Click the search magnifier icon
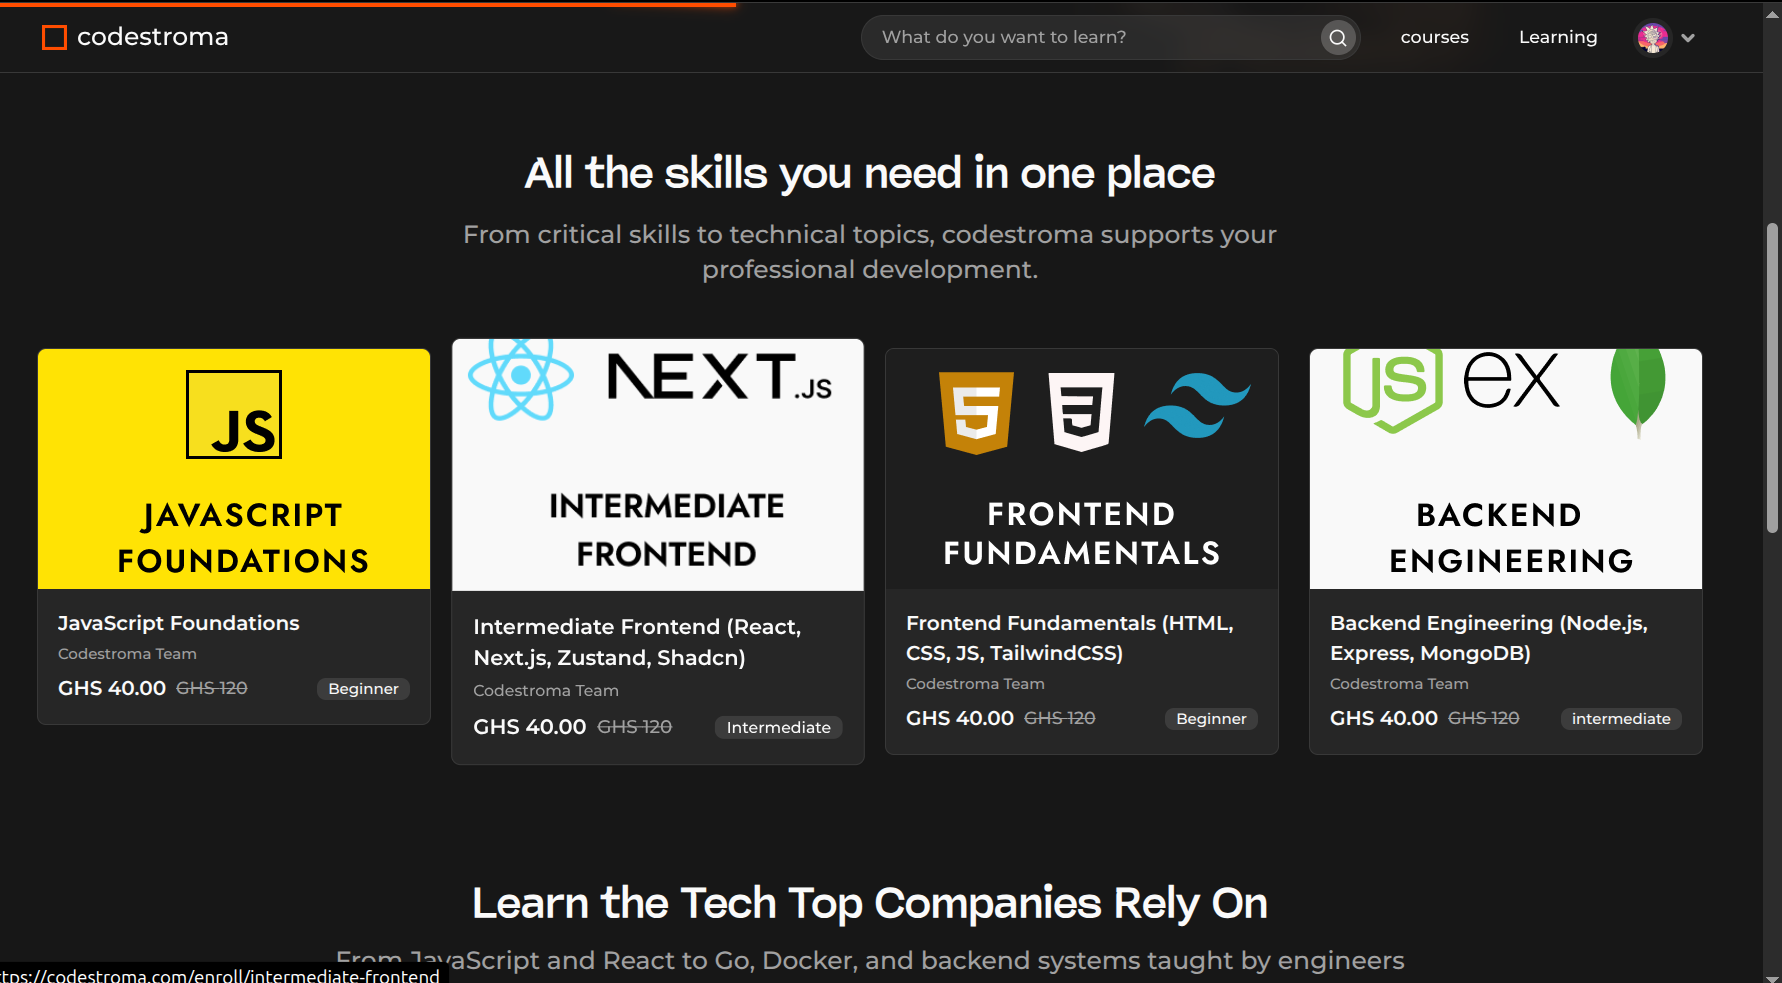1782x983 pixels. click(x=1337, y=38)
